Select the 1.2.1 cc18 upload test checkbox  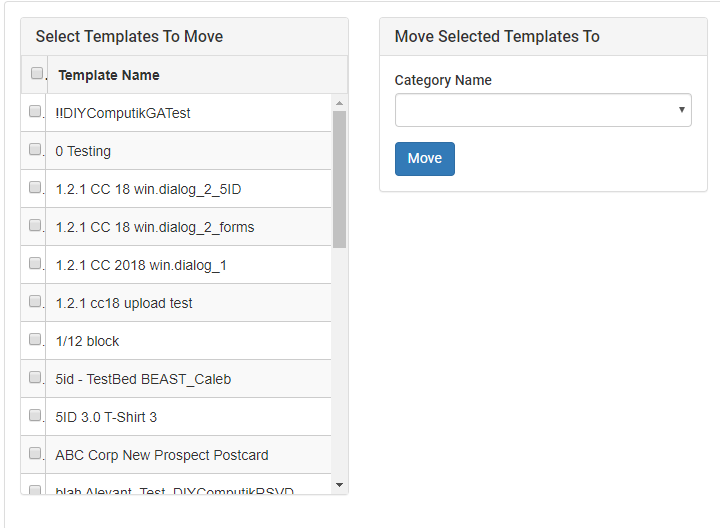pyautogui.click(x=35, y=301)
